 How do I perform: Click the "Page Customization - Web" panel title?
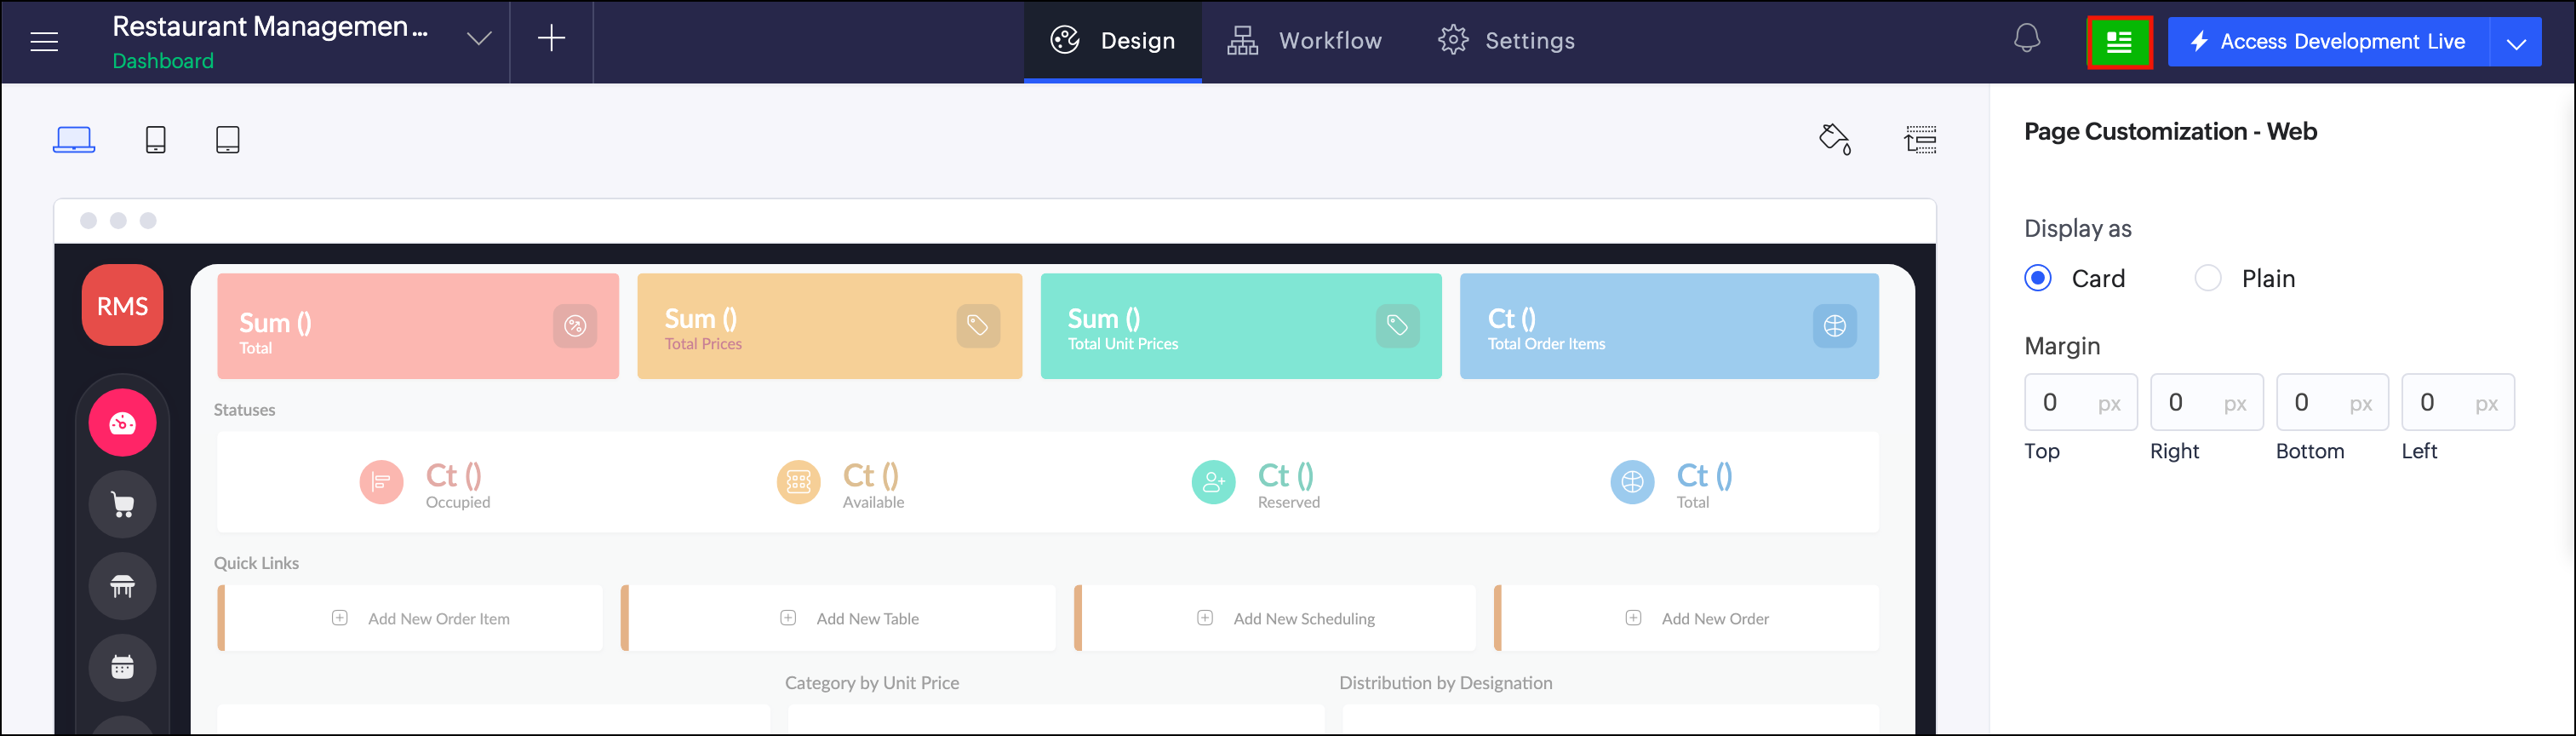pos(2170,131)
